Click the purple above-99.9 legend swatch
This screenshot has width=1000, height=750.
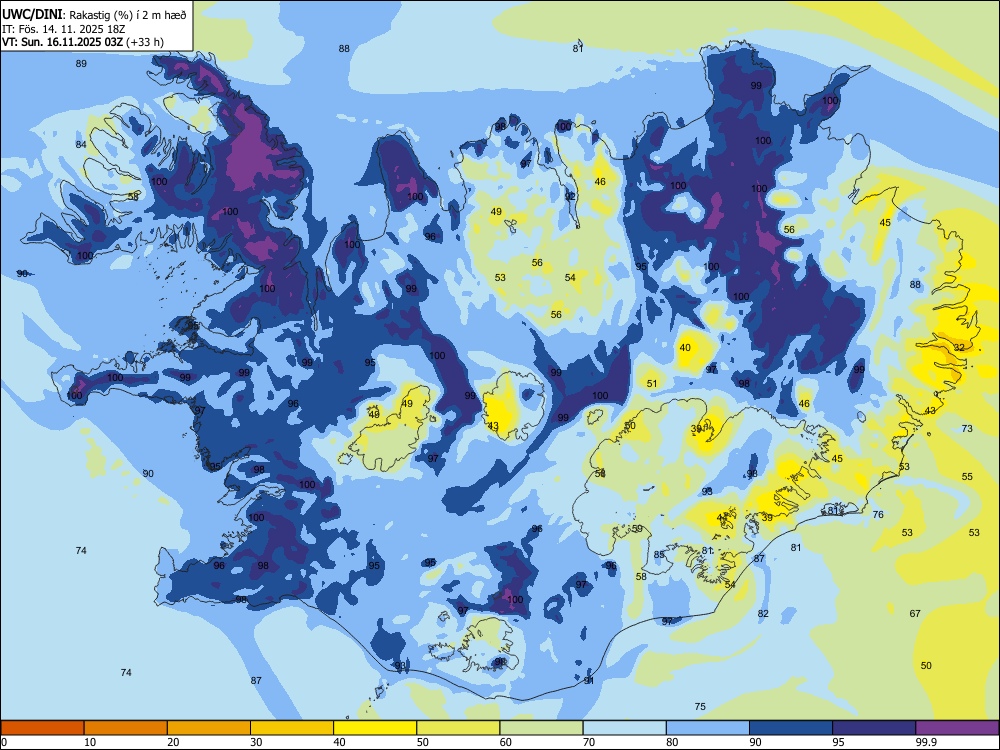[x=957, y=728]
